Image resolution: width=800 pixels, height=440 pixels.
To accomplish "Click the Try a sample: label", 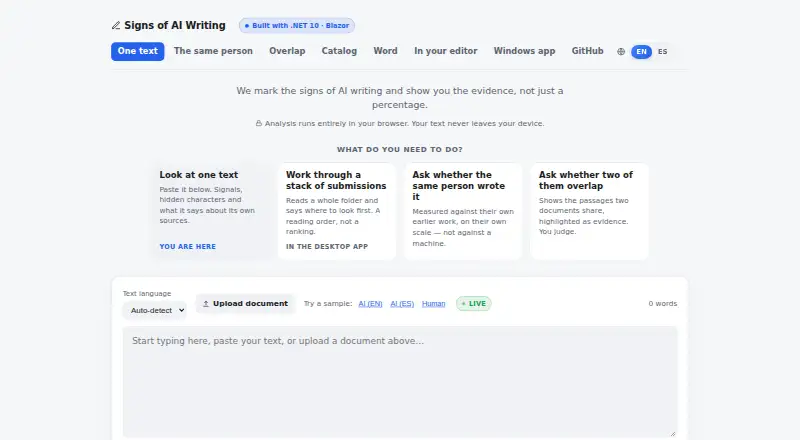I will click(x=328, y=304).
